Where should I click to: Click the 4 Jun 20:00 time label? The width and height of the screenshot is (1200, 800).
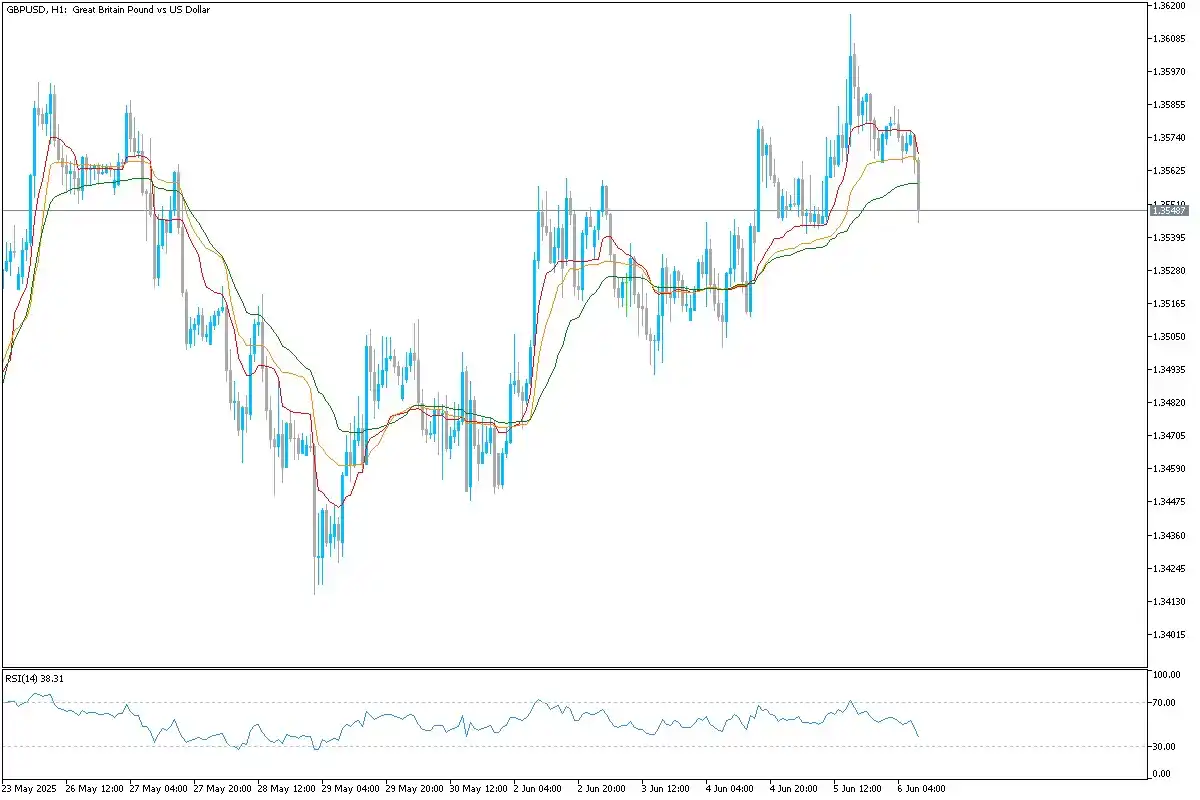(x=795, y=788)
